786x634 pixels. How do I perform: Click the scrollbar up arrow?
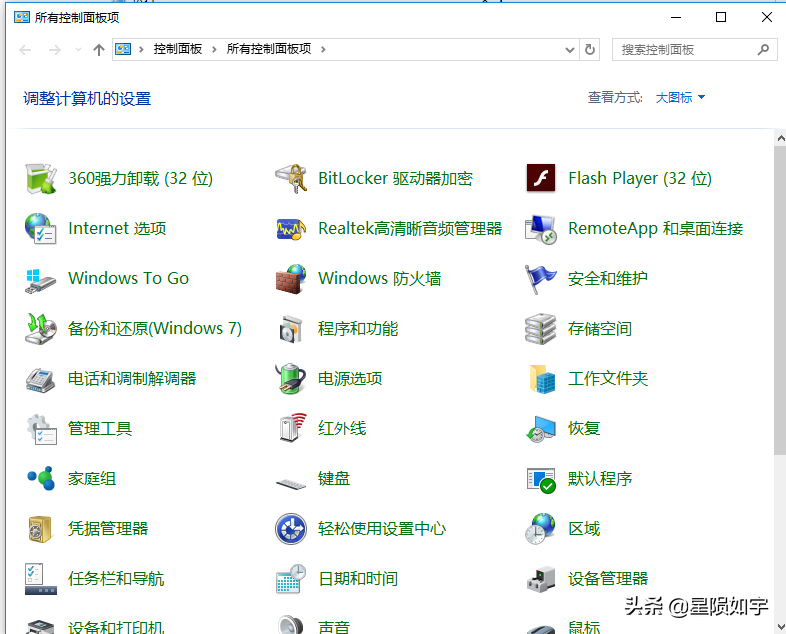click(780, 138)
